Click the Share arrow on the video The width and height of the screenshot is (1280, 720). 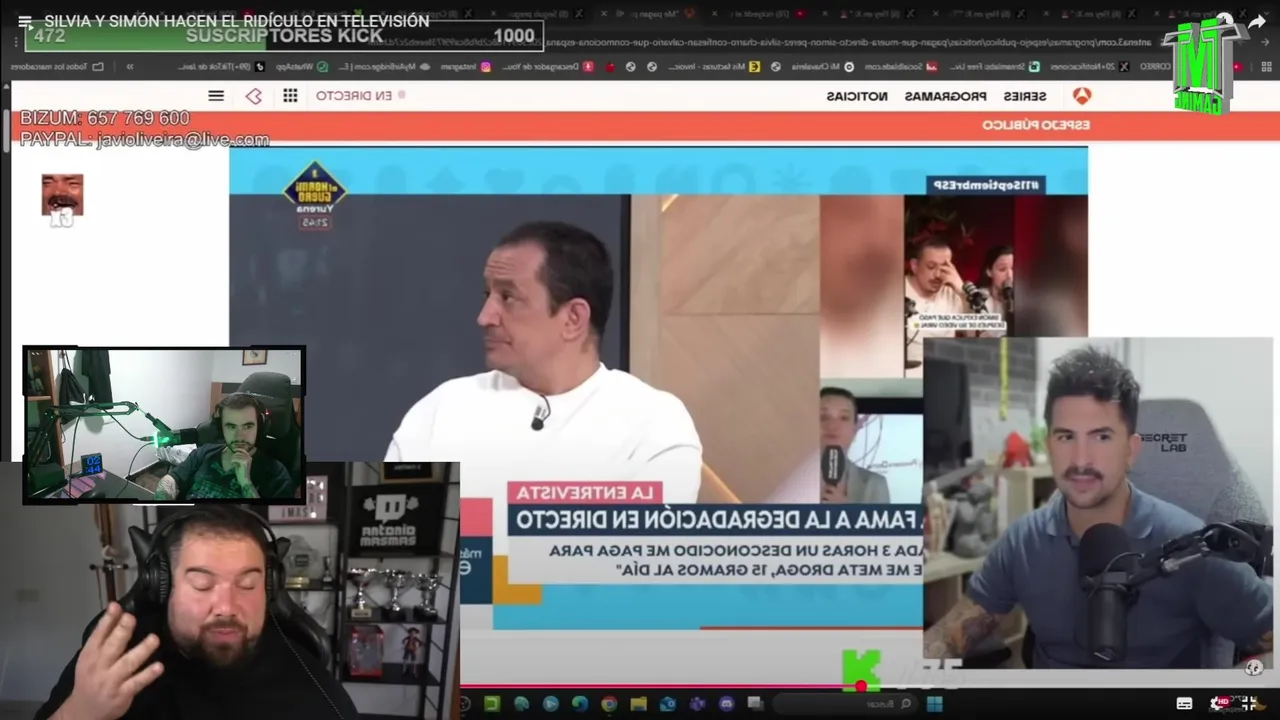(1256, 22)
